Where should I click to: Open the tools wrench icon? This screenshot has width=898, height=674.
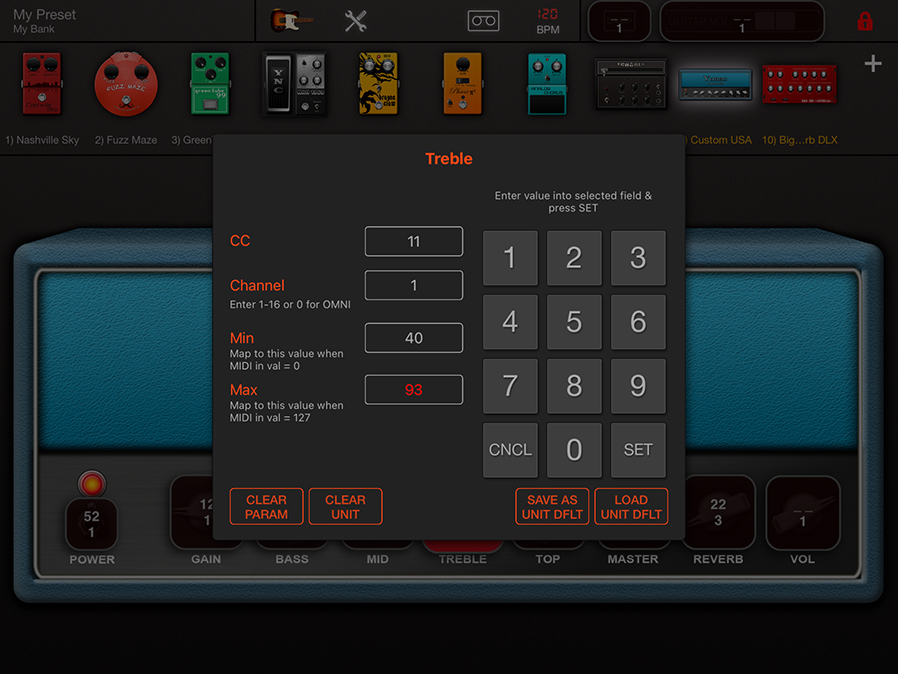tap(355, 20)
